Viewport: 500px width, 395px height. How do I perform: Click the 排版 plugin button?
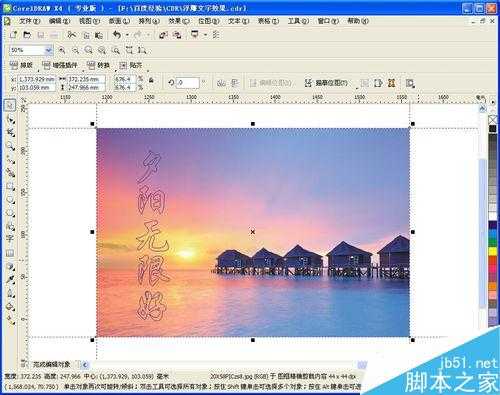coord(21,65)
